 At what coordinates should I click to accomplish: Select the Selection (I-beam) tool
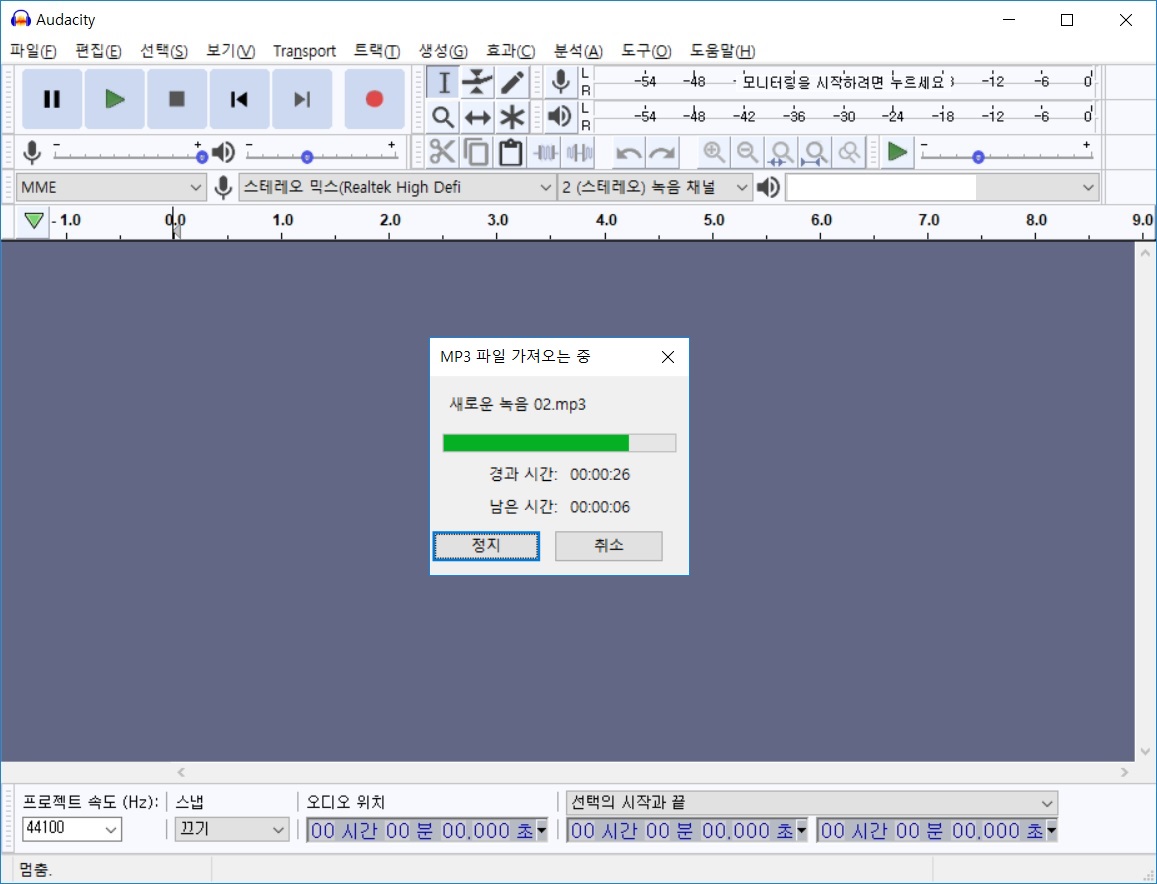point(443,82)
